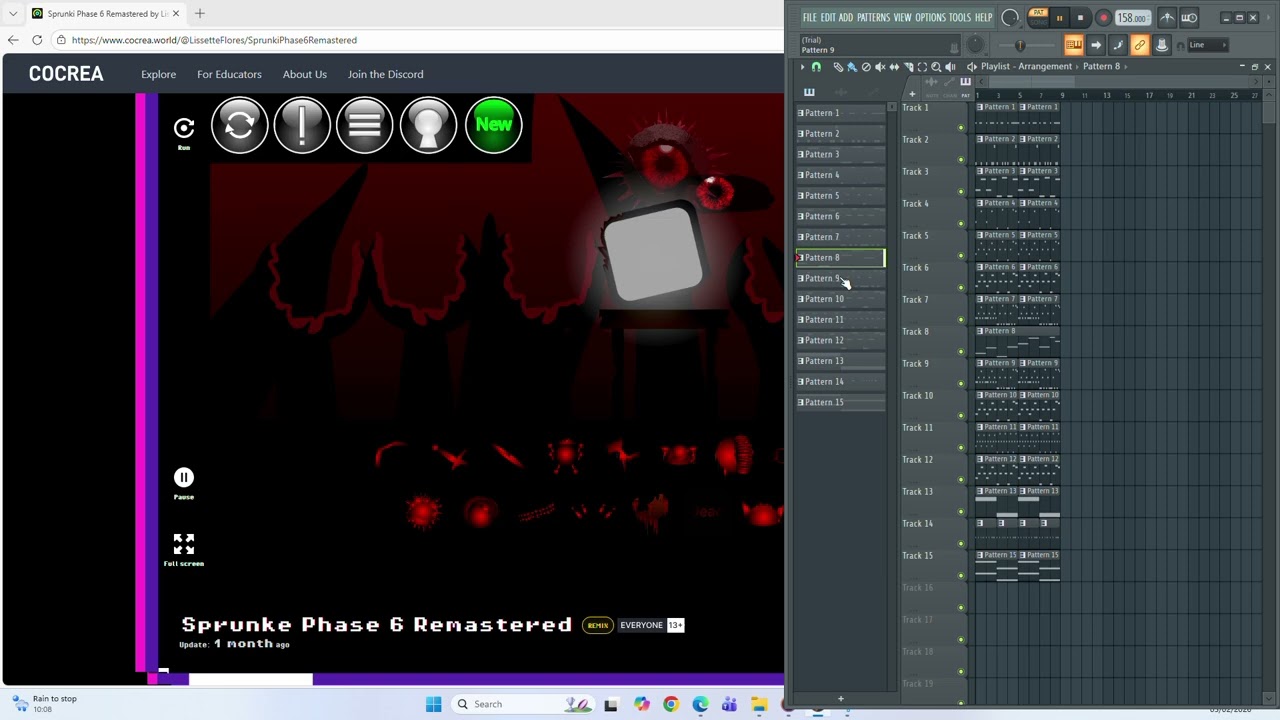Click the green New button in Sprunki game
The image size is (1280, 720).
click(493, 125)
